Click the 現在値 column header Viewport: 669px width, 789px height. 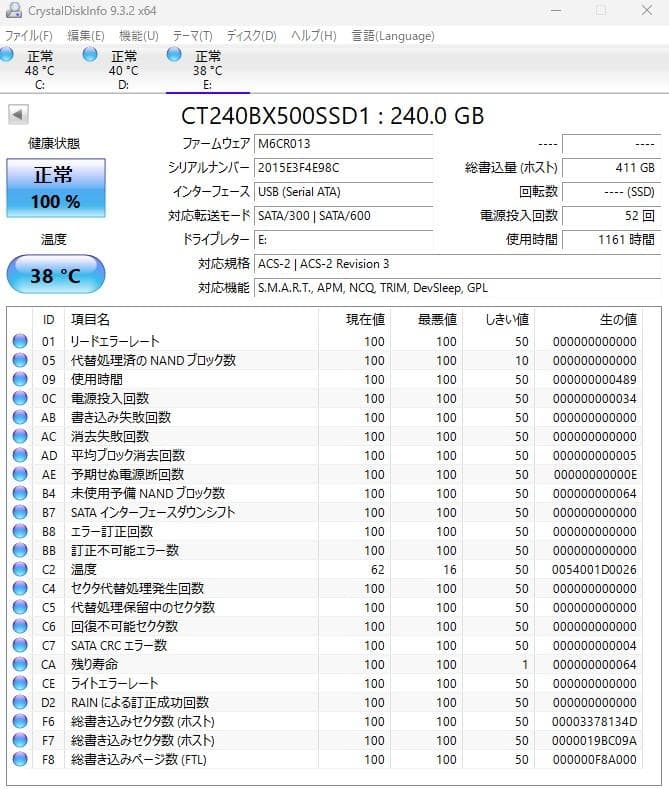(355, 320)
